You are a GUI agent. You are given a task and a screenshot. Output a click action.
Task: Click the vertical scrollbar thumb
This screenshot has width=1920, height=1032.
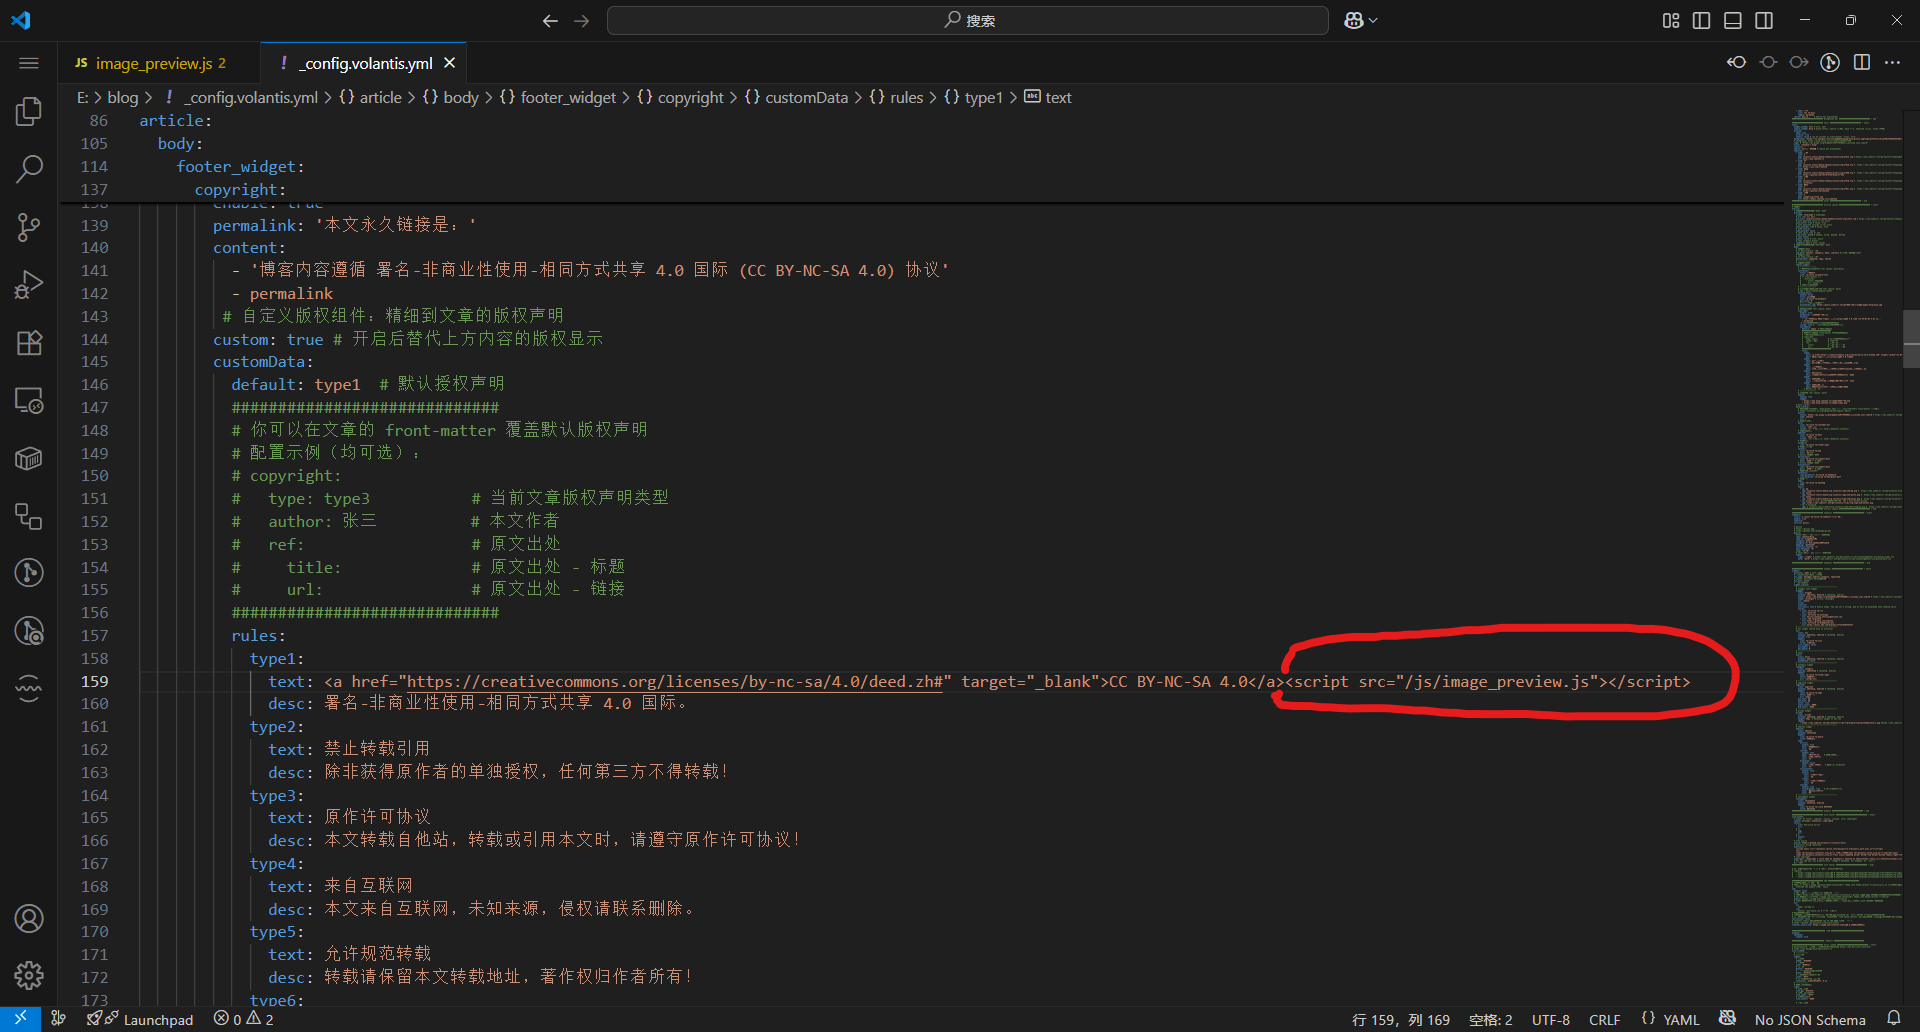click(x=1911, y=339)
